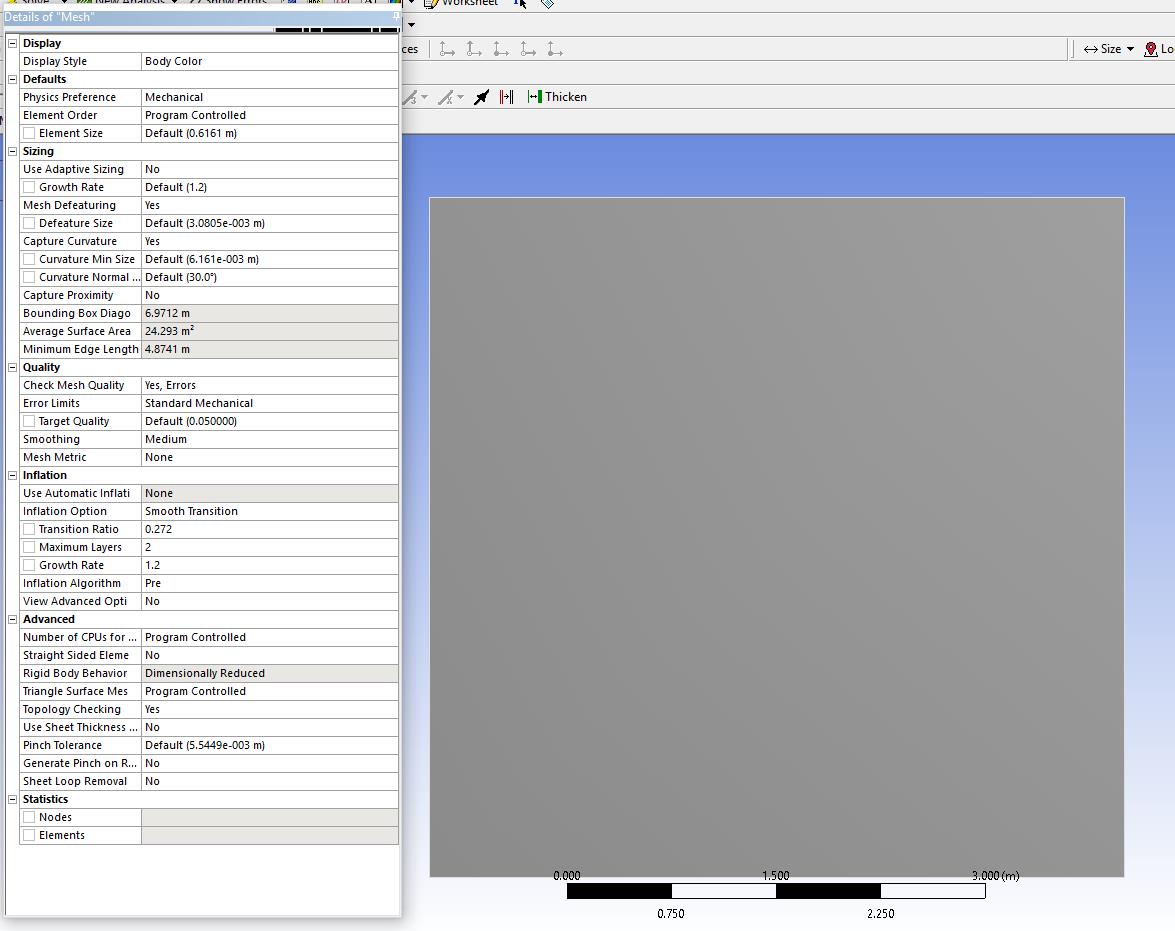This screenshot has height=931, width=1175.
Task: Toggle Growth Rate checkbox under Inflation
Action: click(x=29, y=565)
